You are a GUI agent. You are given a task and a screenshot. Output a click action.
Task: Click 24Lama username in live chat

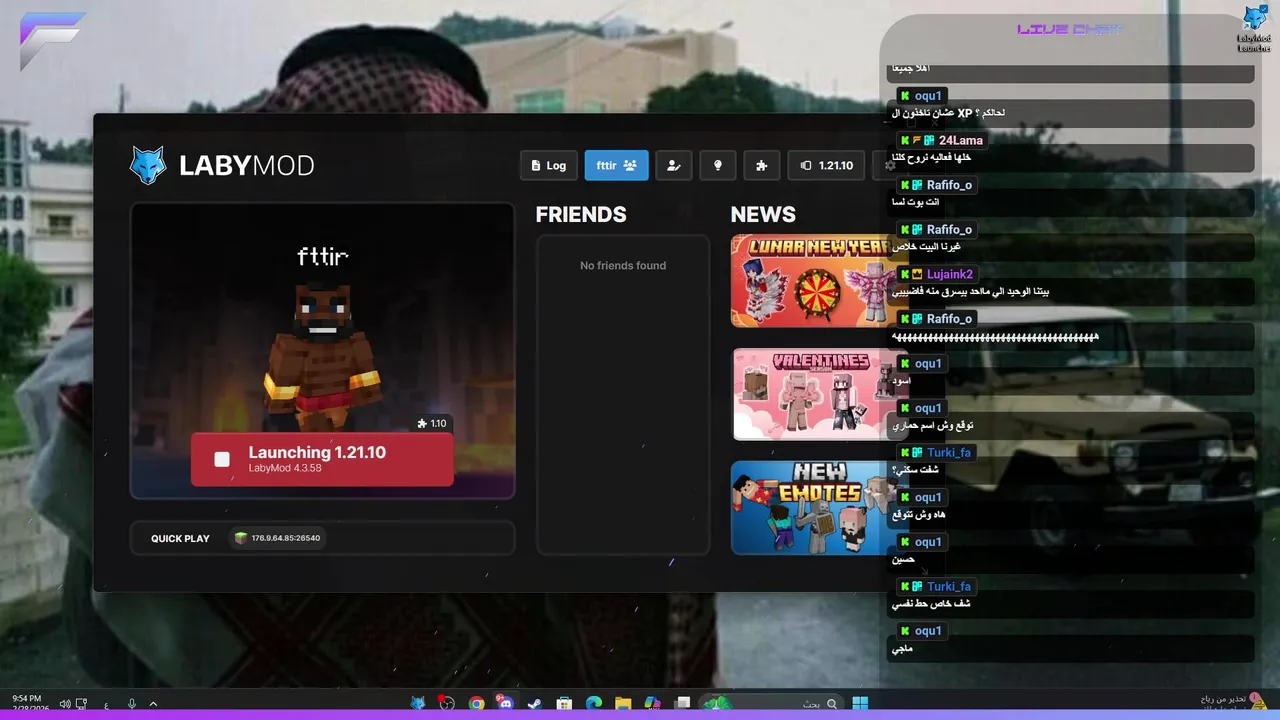[960, 140]
